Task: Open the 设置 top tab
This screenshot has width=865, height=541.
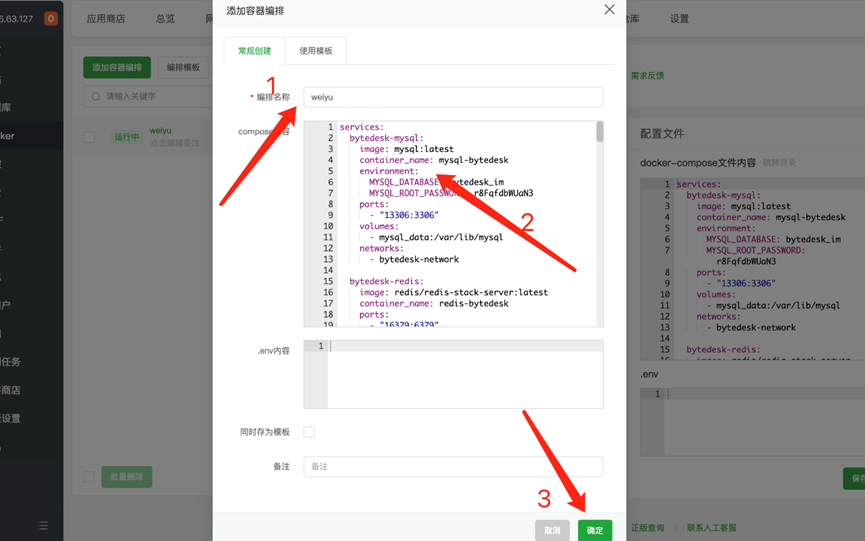Action: pos(679,19)
